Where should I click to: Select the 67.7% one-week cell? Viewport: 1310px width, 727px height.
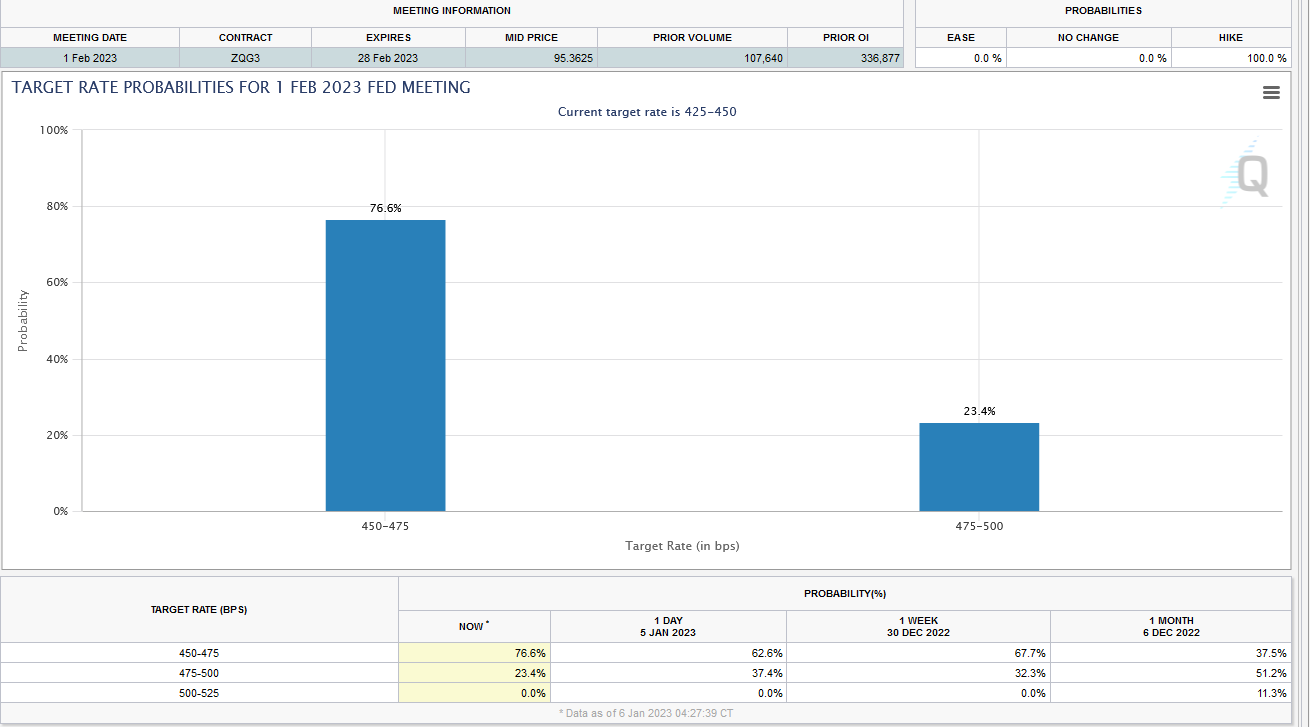[918, 653]
